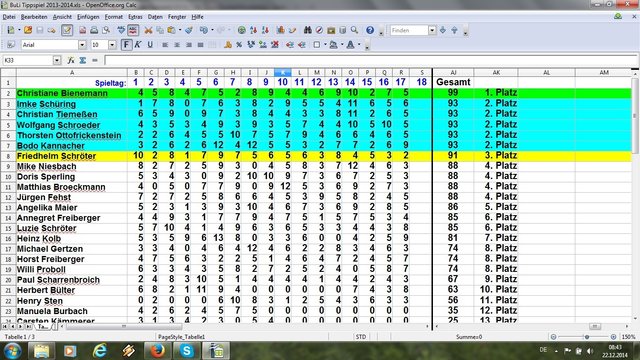
Task: Click the Find Next down arrow
Action: (442, 31)
